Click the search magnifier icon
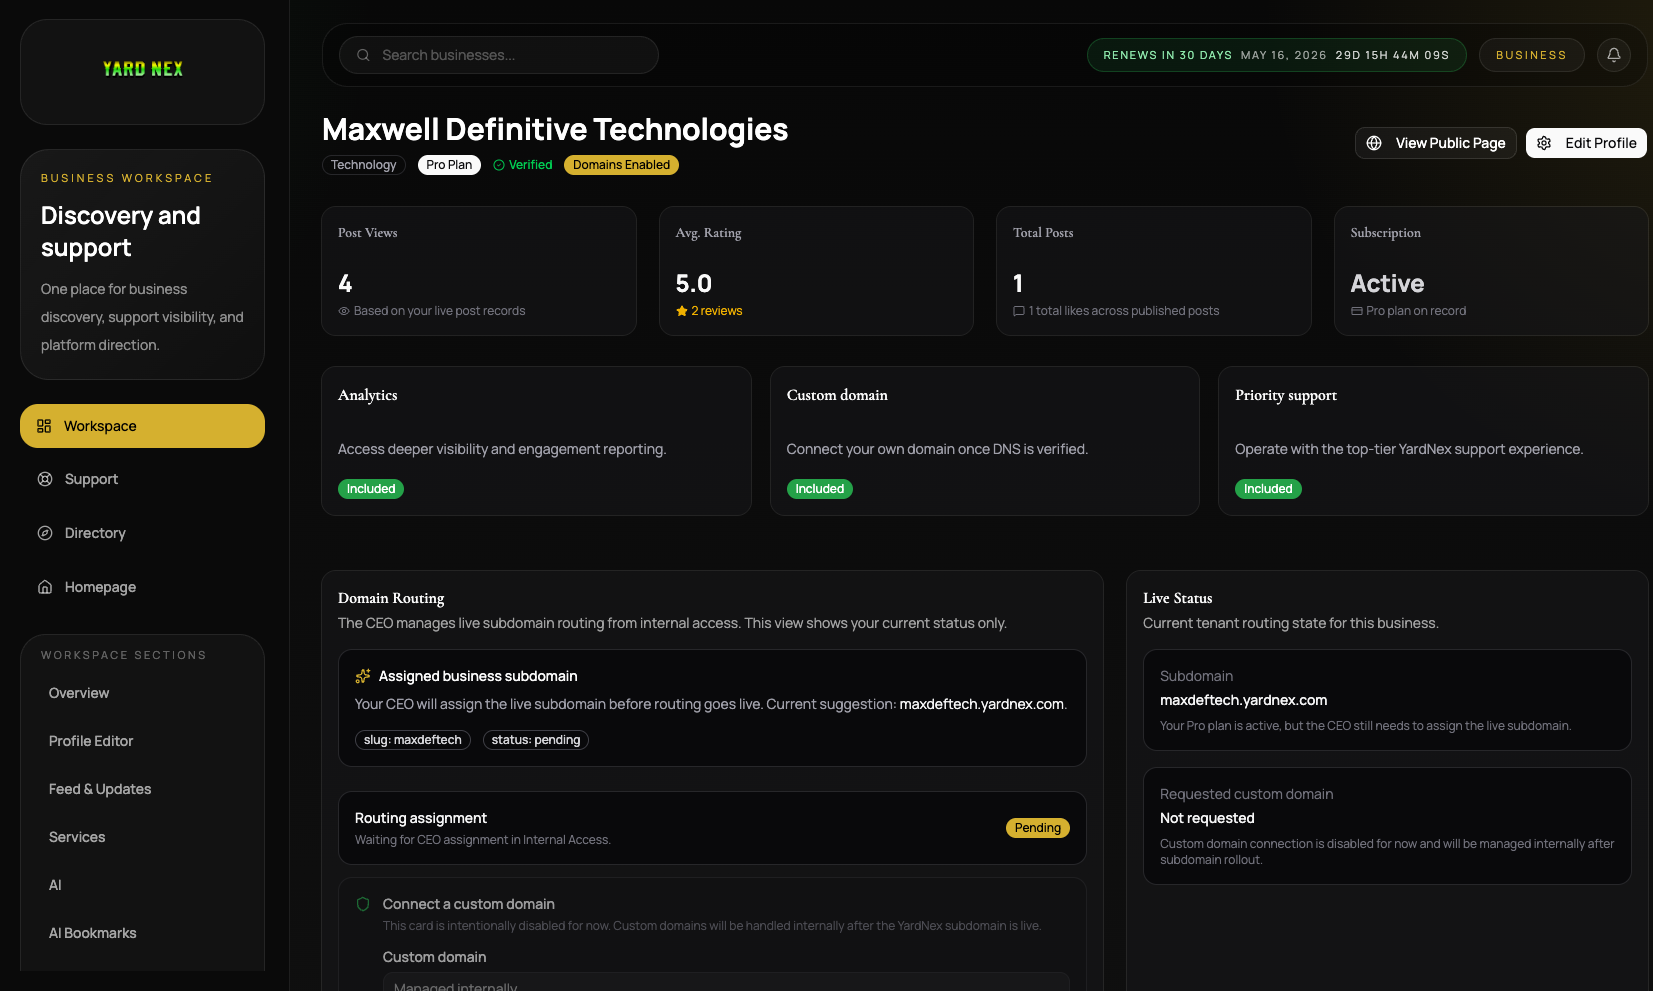 click(x=363, y=55)
